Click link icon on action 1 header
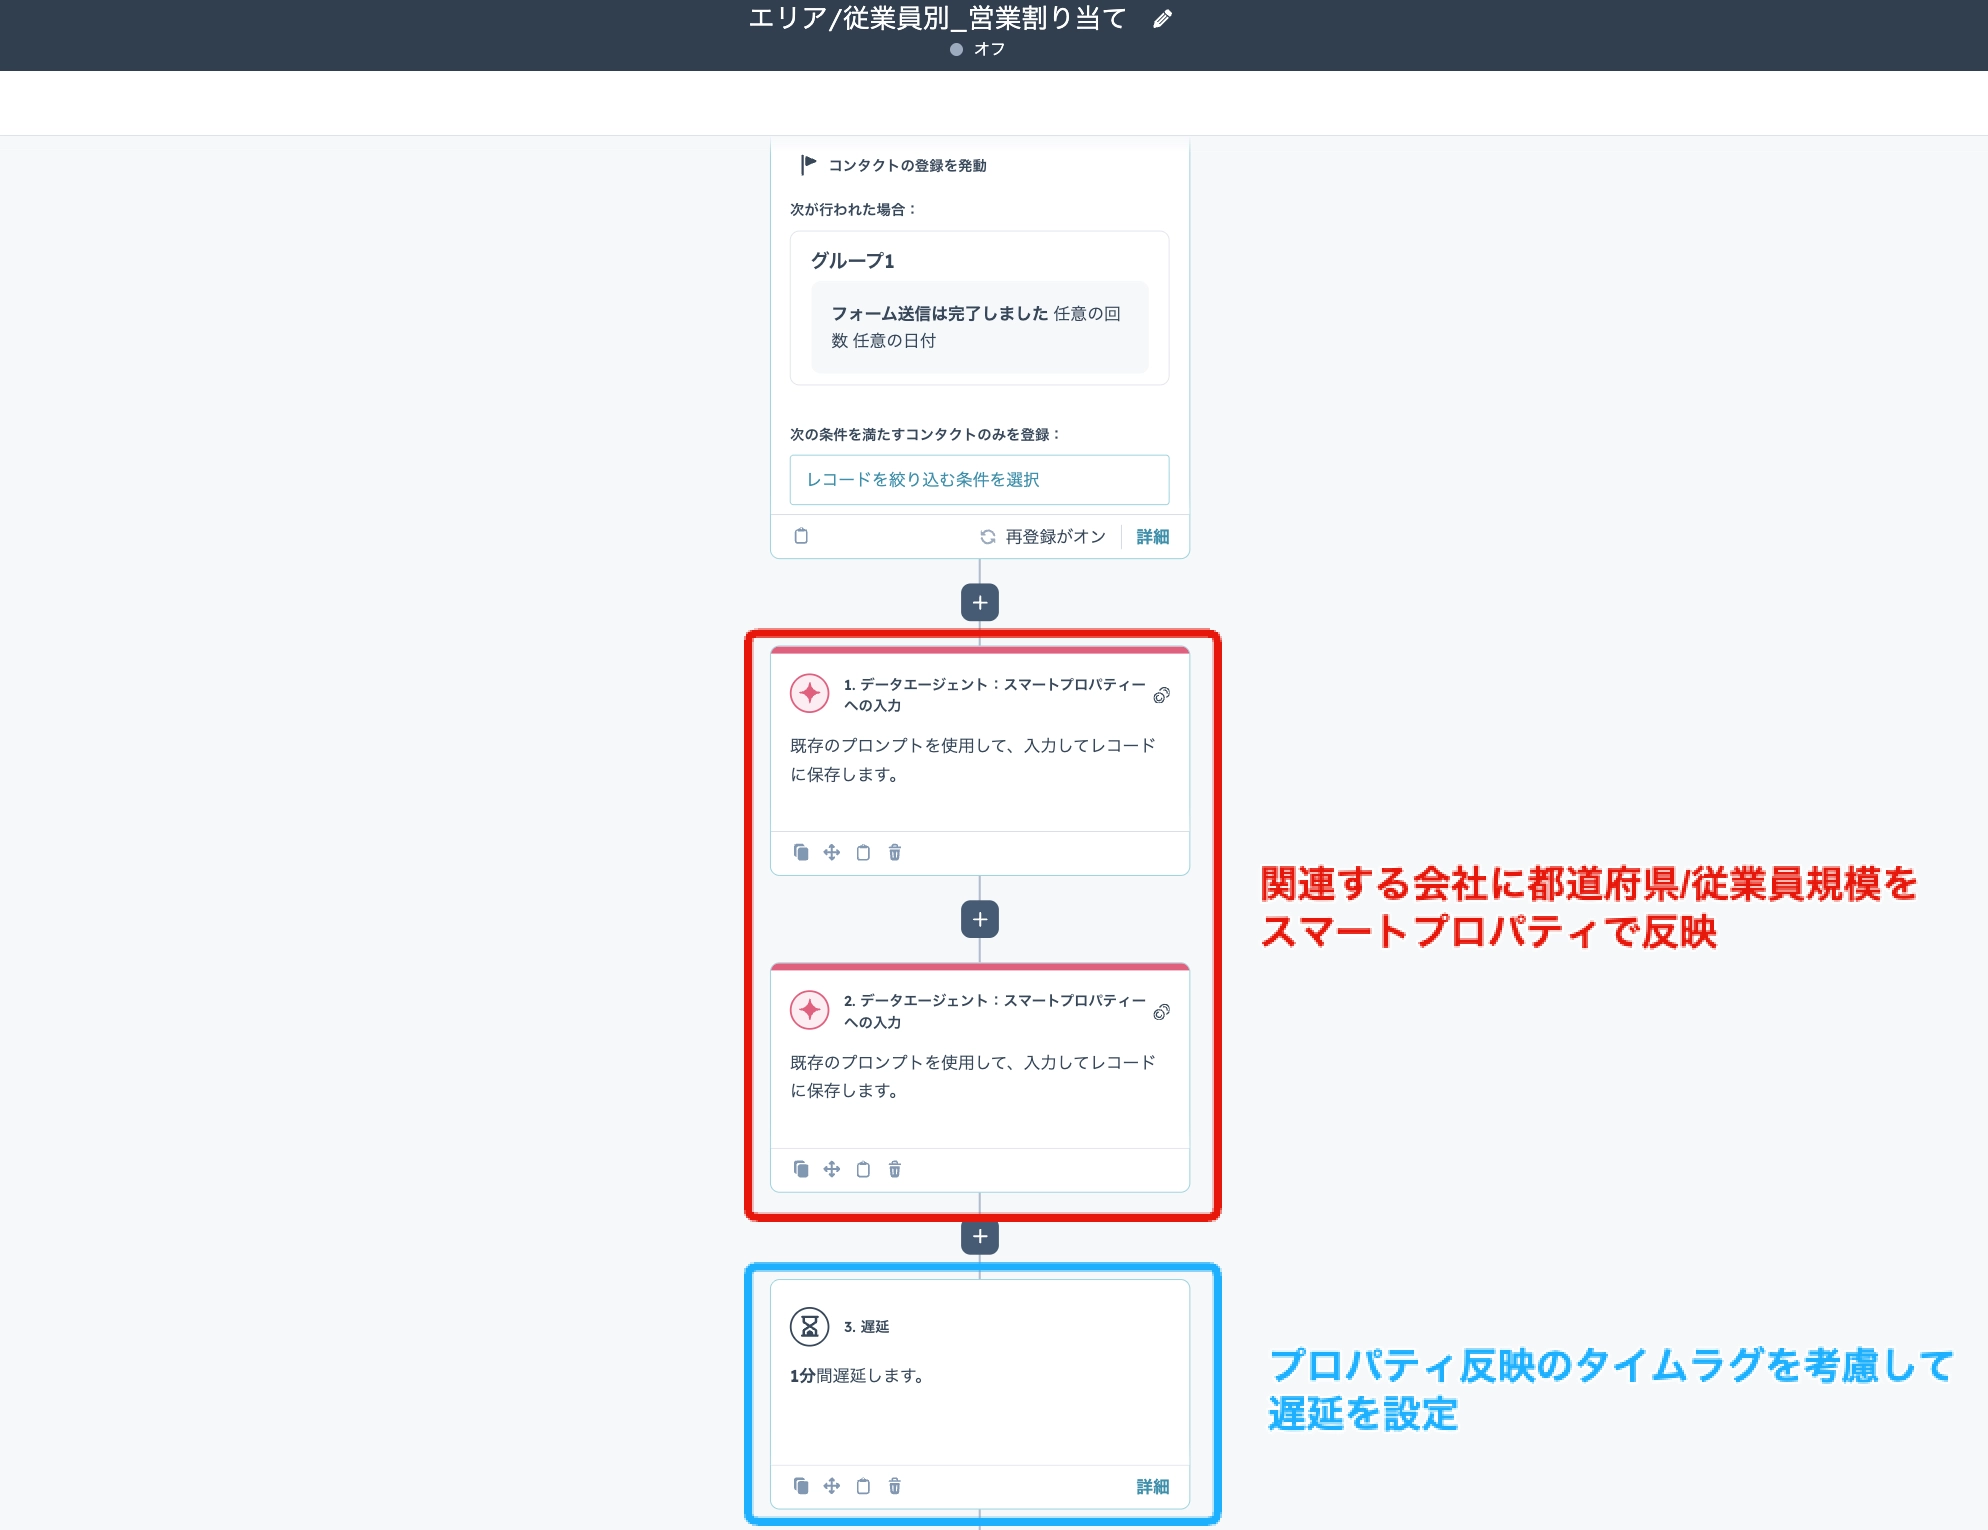This screenshot has height=1530, width=1988. tap(1161, 695)
